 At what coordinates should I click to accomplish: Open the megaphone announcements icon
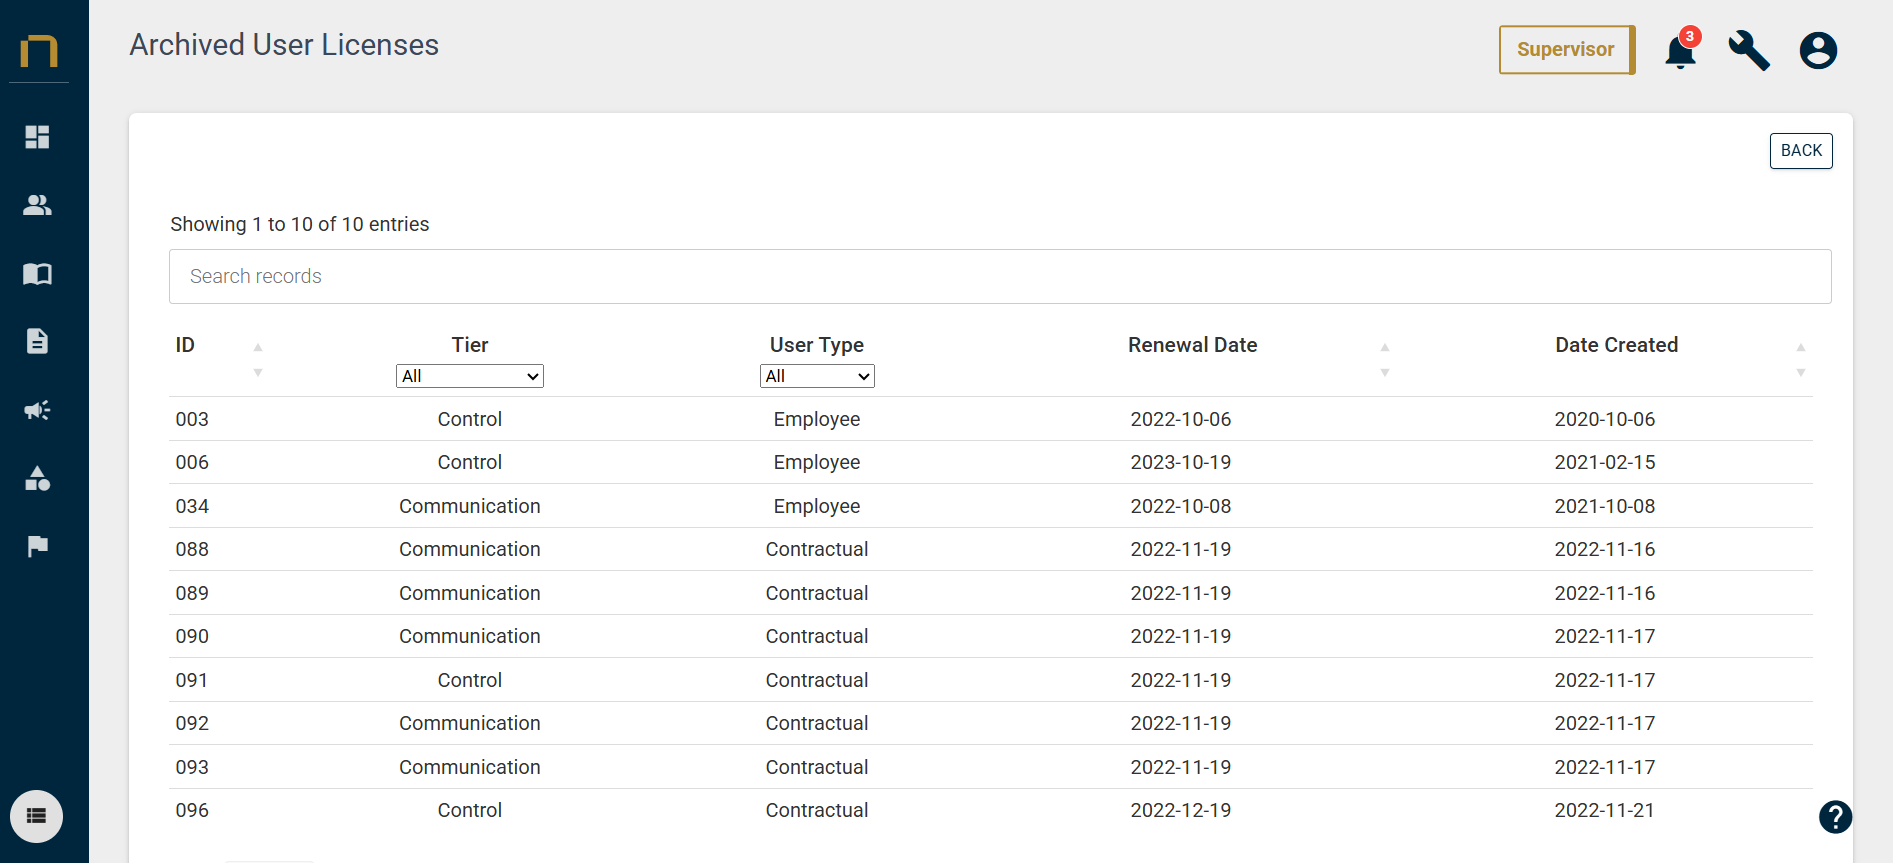(37, 410)
